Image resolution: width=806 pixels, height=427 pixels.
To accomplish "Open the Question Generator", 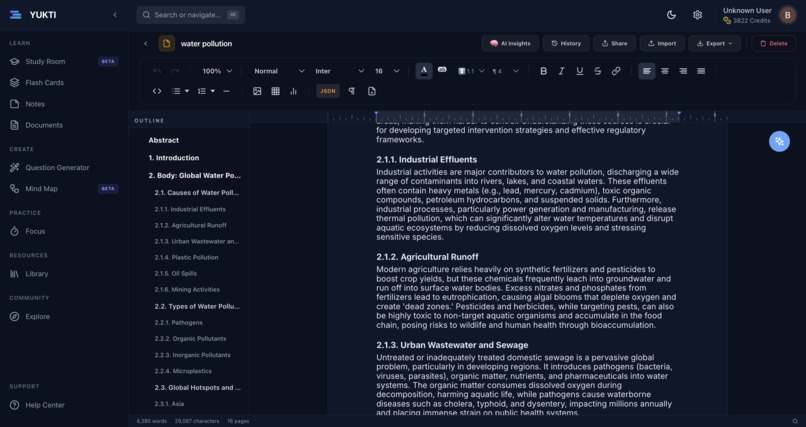I will [x=64, y=168].
